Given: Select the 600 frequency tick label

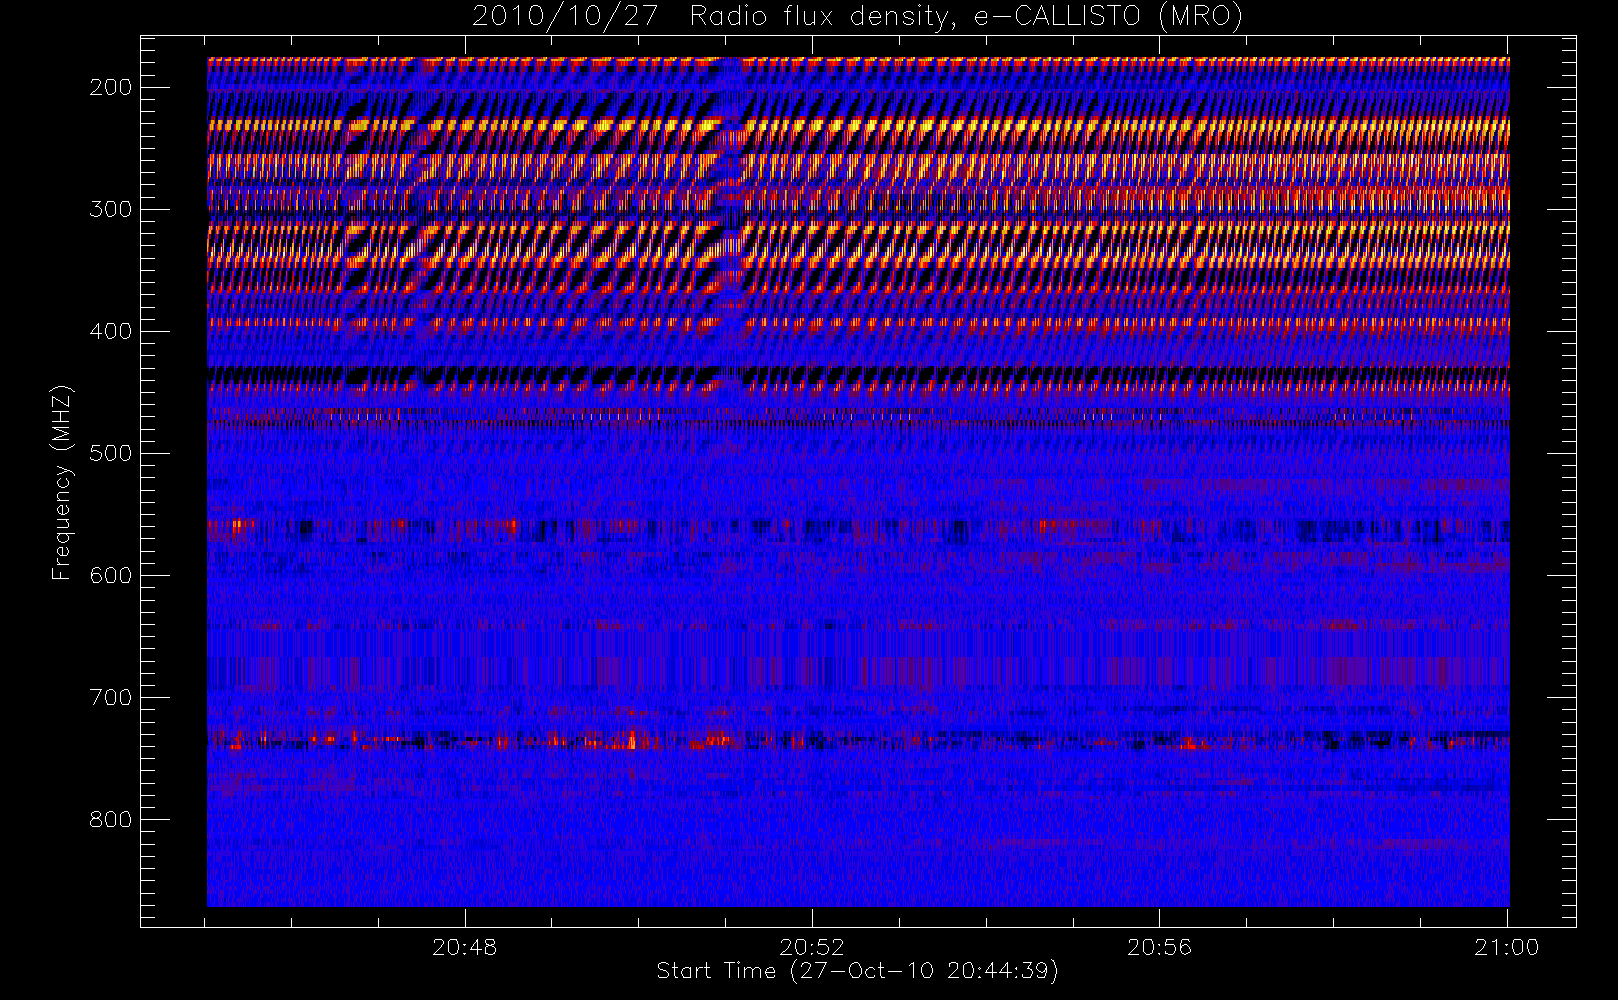Looking at the screenshot, I should [111, 575].
